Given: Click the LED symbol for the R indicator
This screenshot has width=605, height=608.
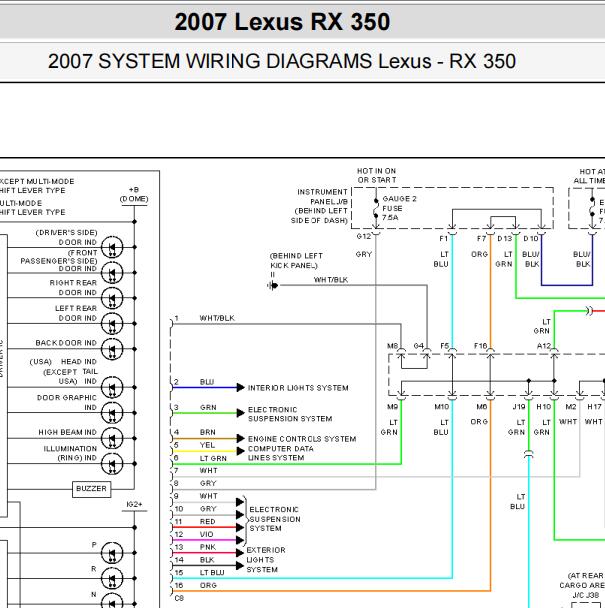Looking at the screenshot, I should coord(112,578).
